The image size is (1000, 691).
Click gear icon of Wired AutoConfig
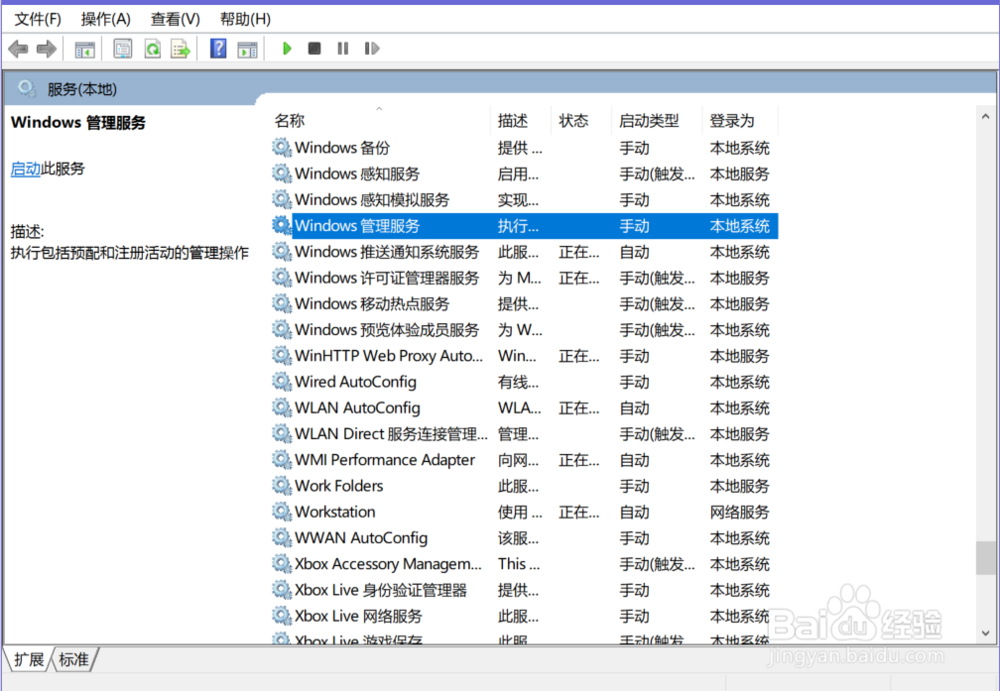click(x=281, y=382)
